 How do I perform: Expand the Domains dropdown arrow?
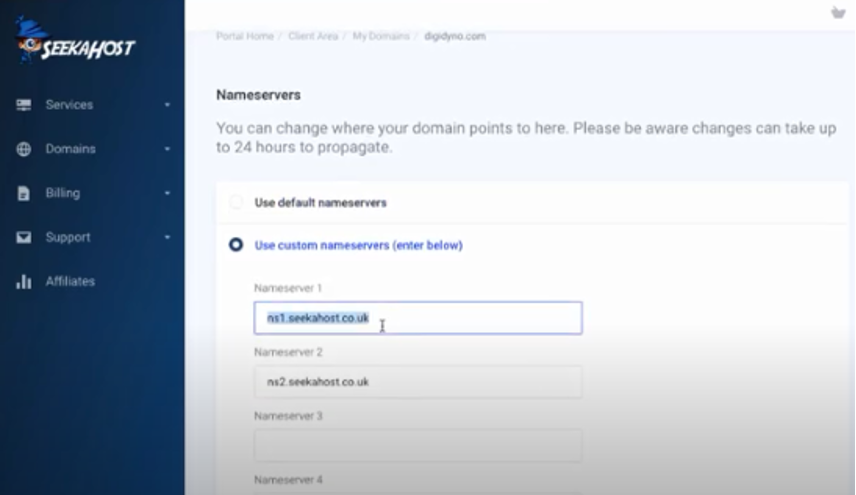(167, 149)
